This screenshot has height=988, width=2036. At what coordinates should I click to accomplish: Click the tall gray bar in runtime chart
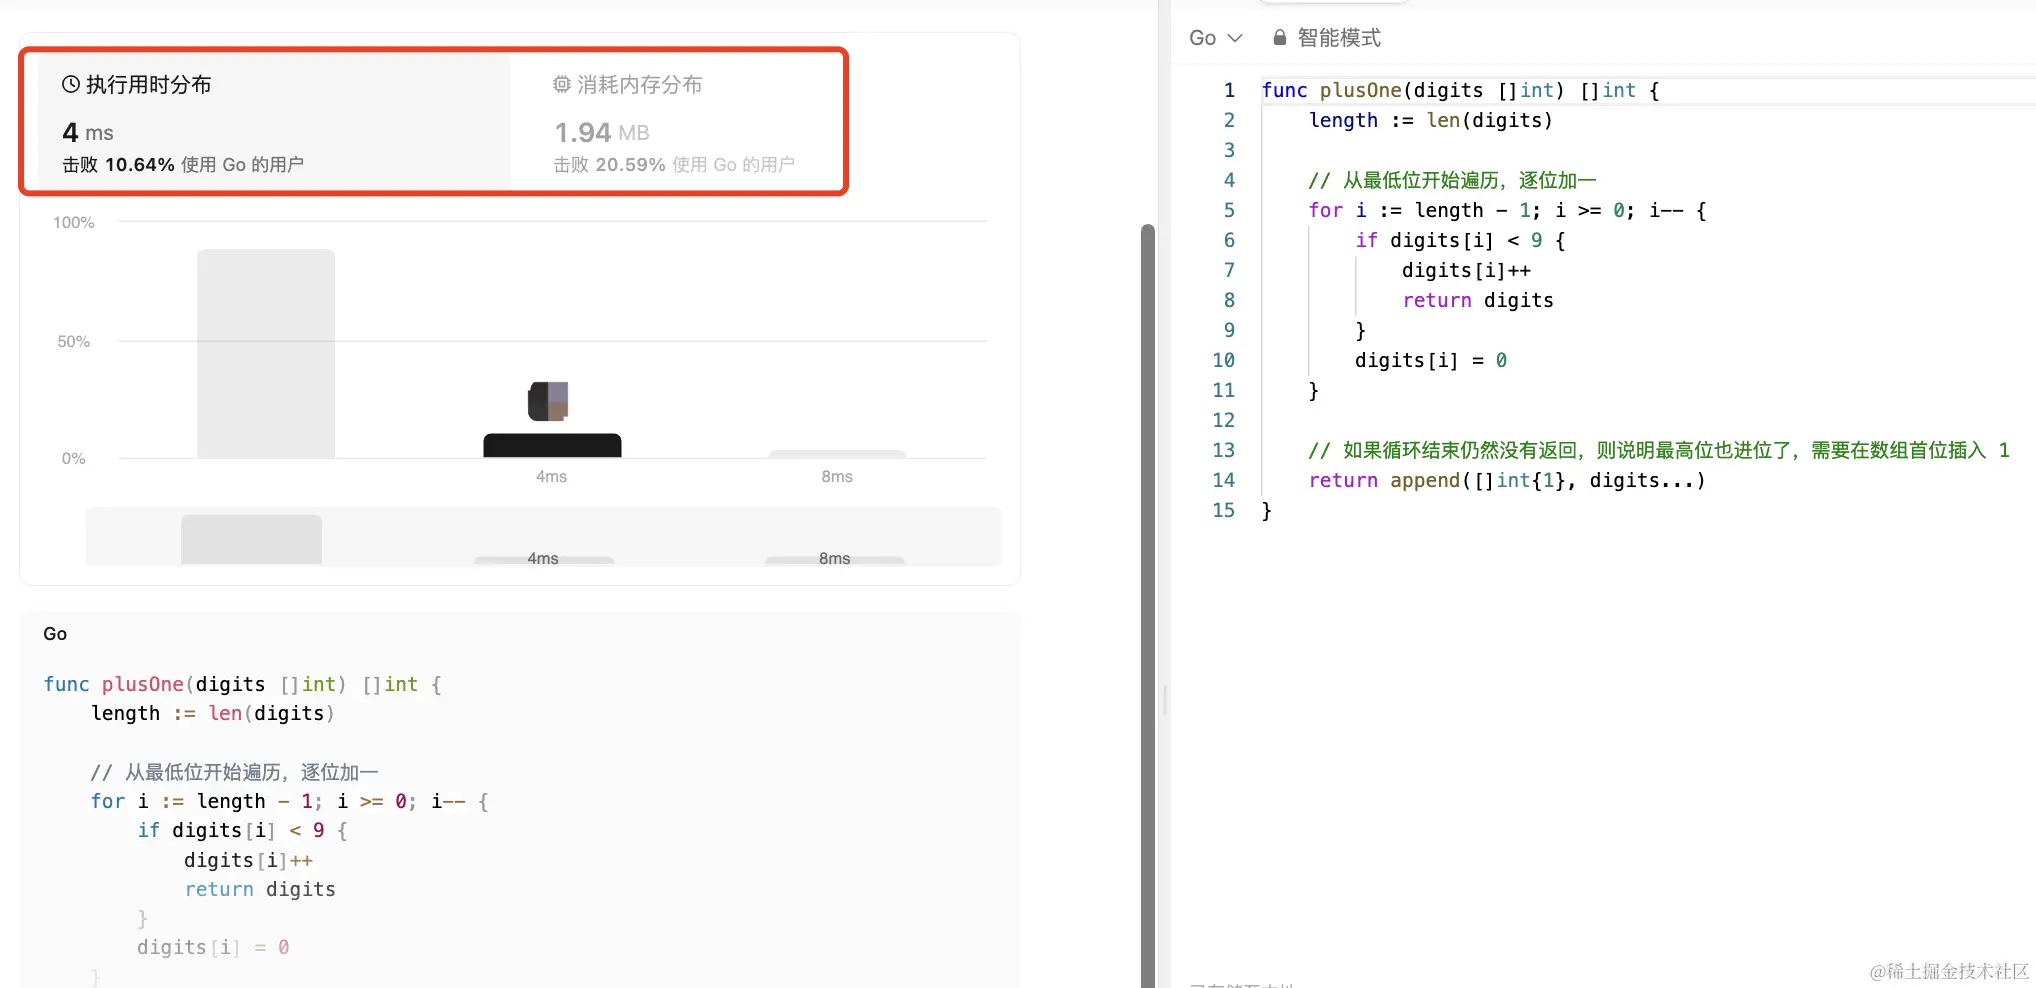click(266, 354)
